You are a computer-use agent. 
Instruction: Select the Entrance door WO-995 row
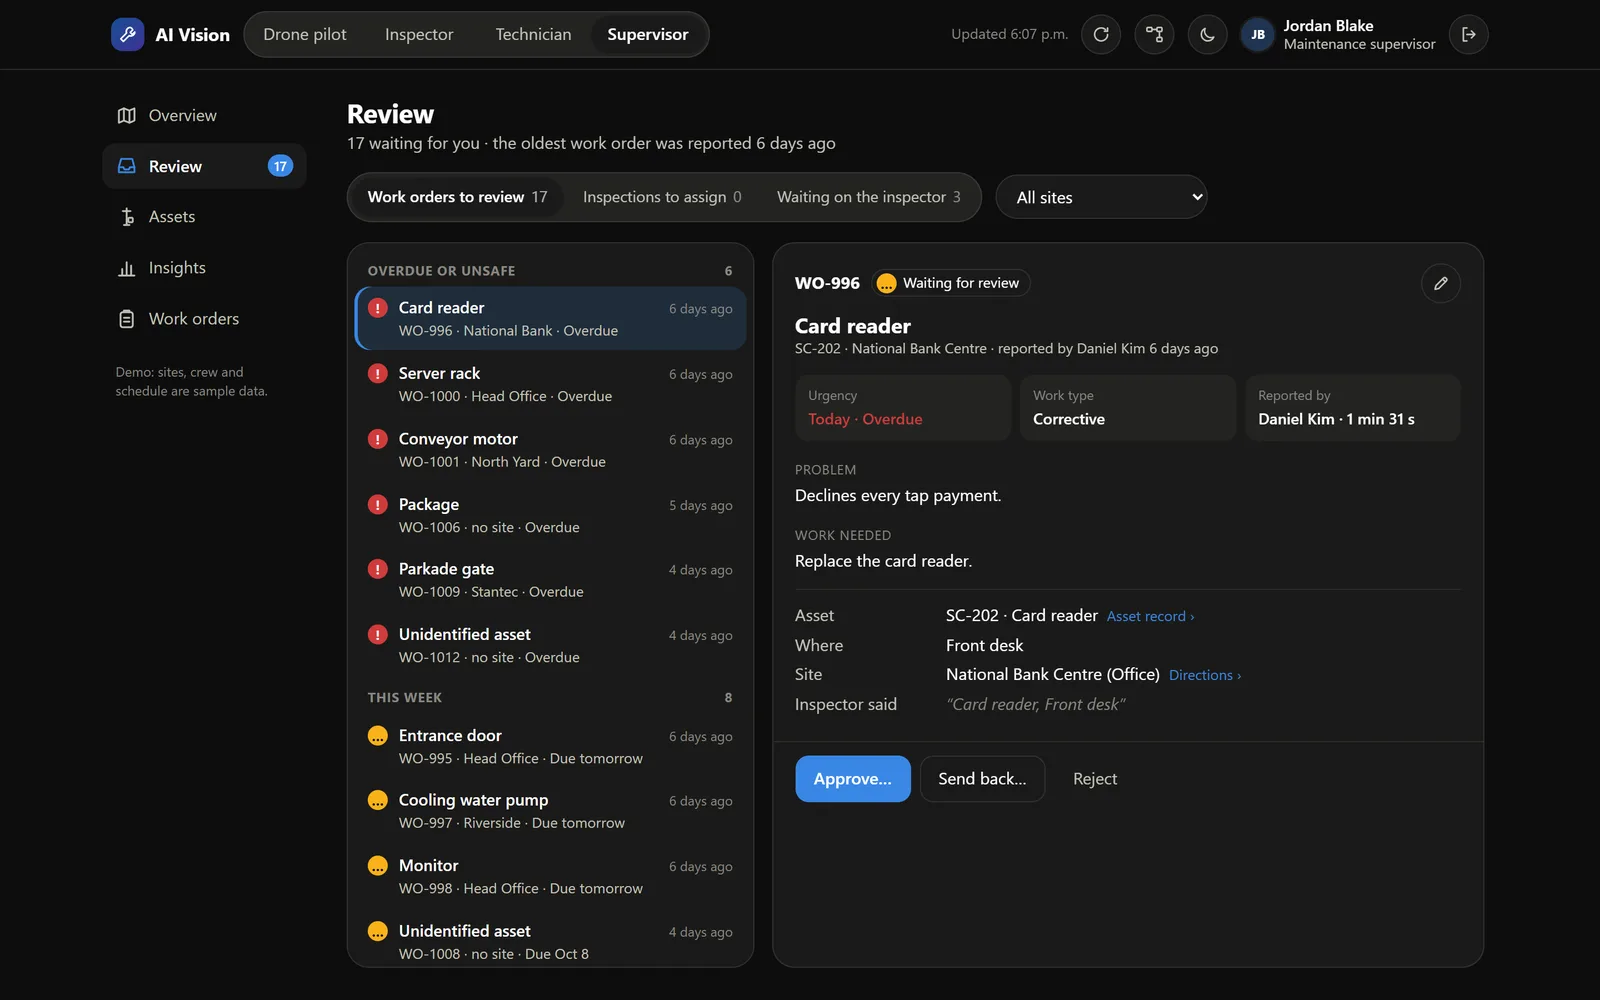click(x=550, y=746)
